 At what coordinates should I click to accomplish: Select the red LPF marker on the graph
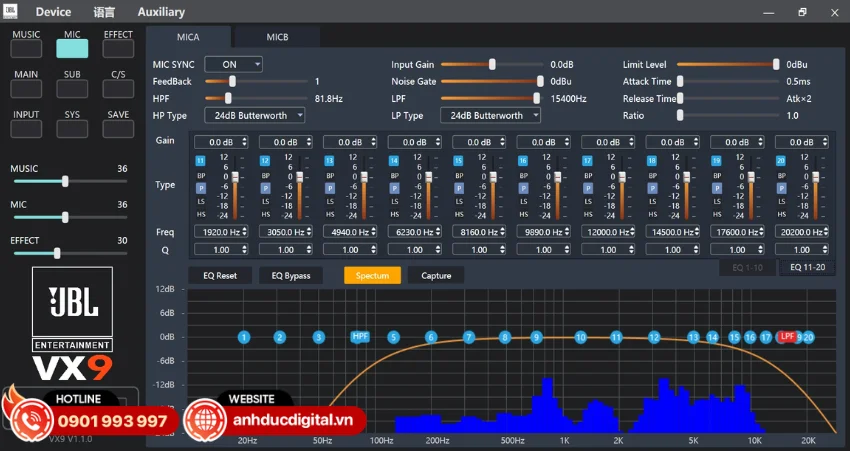click(x=787, y=337)
